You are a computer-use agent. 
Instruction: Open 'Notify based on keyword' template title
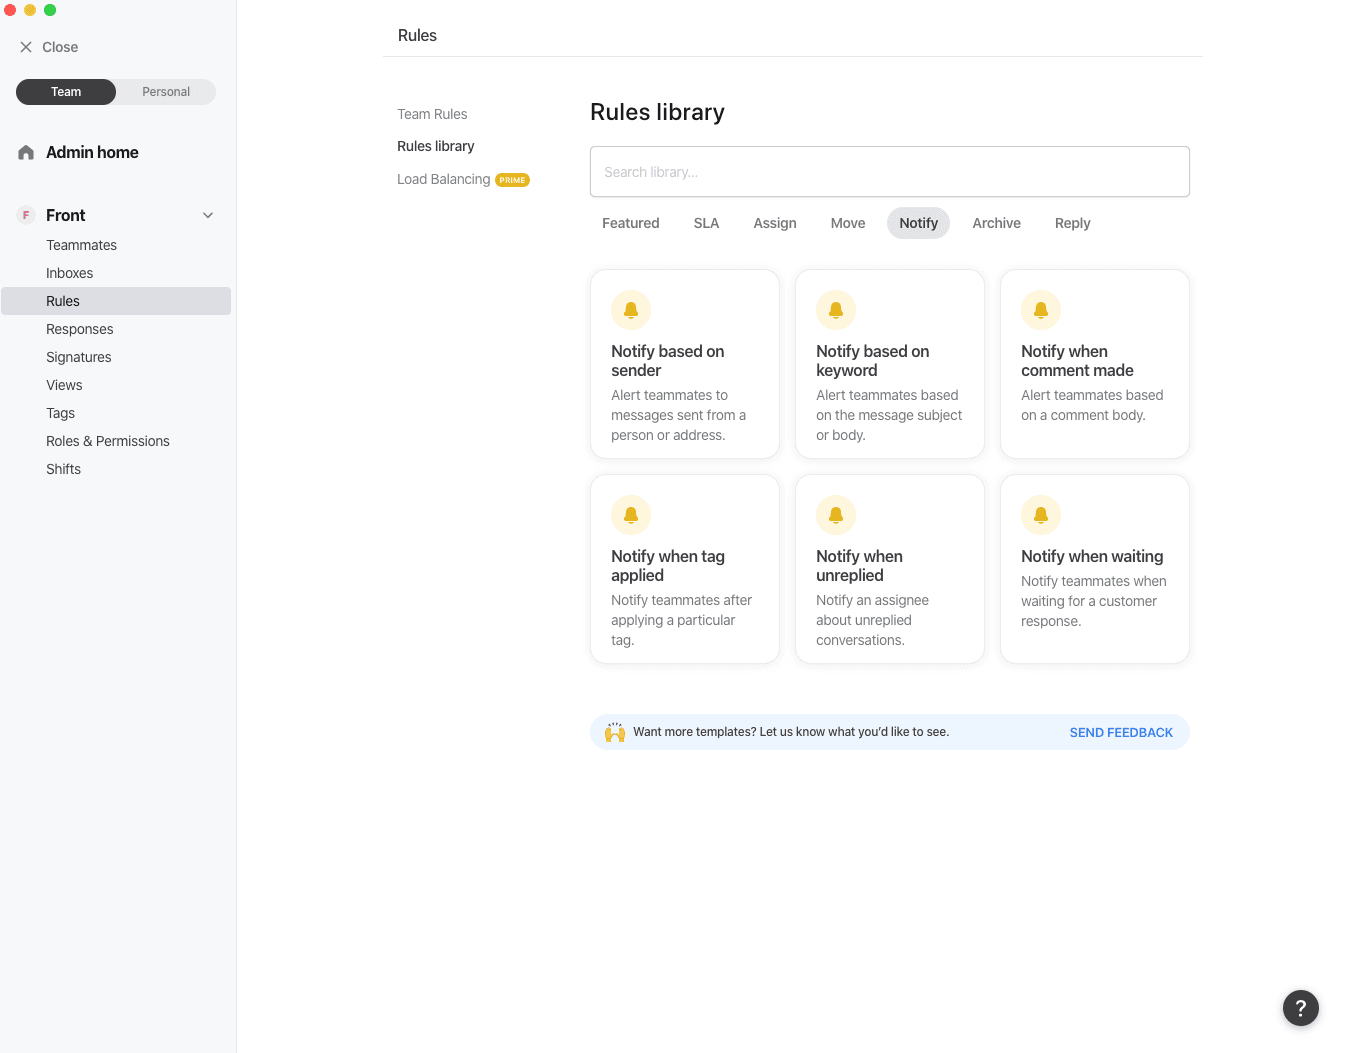coord(873,361)
